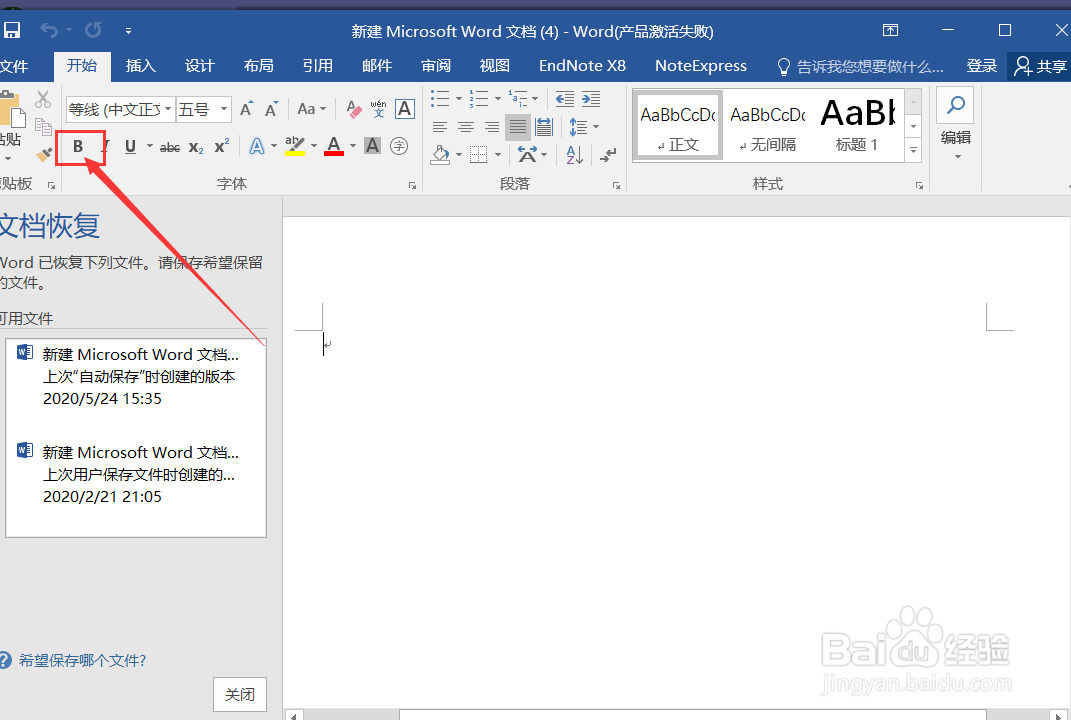This screenshot has height=720, width=1071.
Task: Click the paragraph shading paint bucket
Action: pyautogui.click(x=441, y=155)
